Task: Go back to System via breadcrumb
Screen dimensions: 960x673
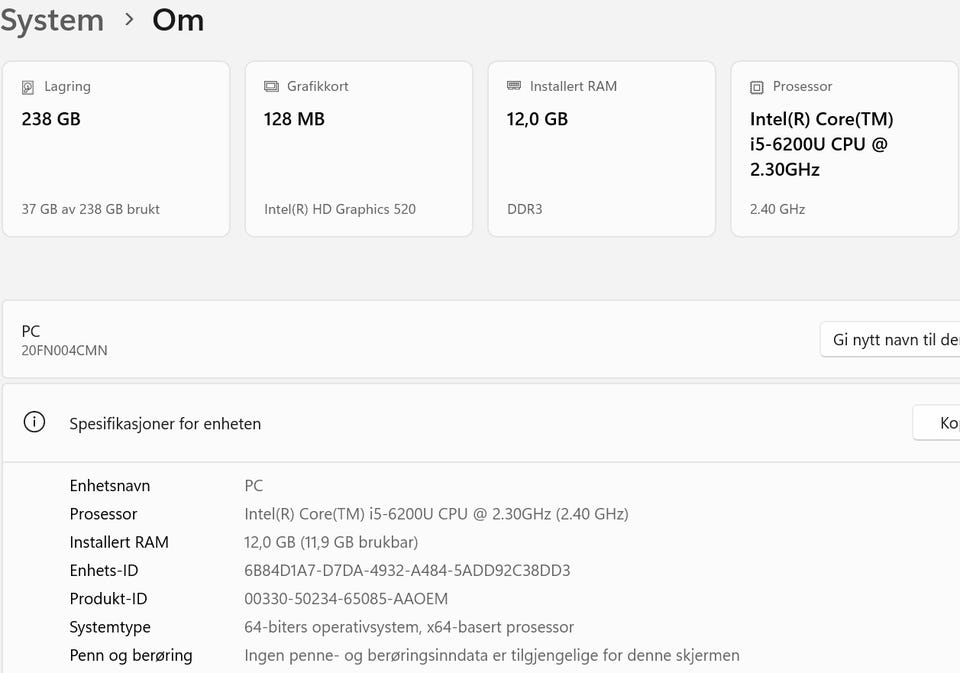Action: click(51, 20)
